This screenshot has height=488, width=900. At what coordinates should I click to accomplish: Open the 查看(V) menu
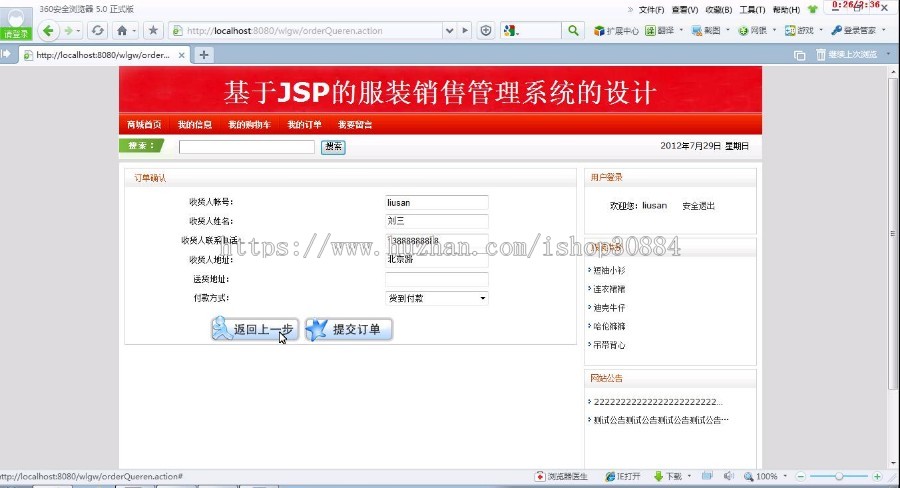point(685,10)
